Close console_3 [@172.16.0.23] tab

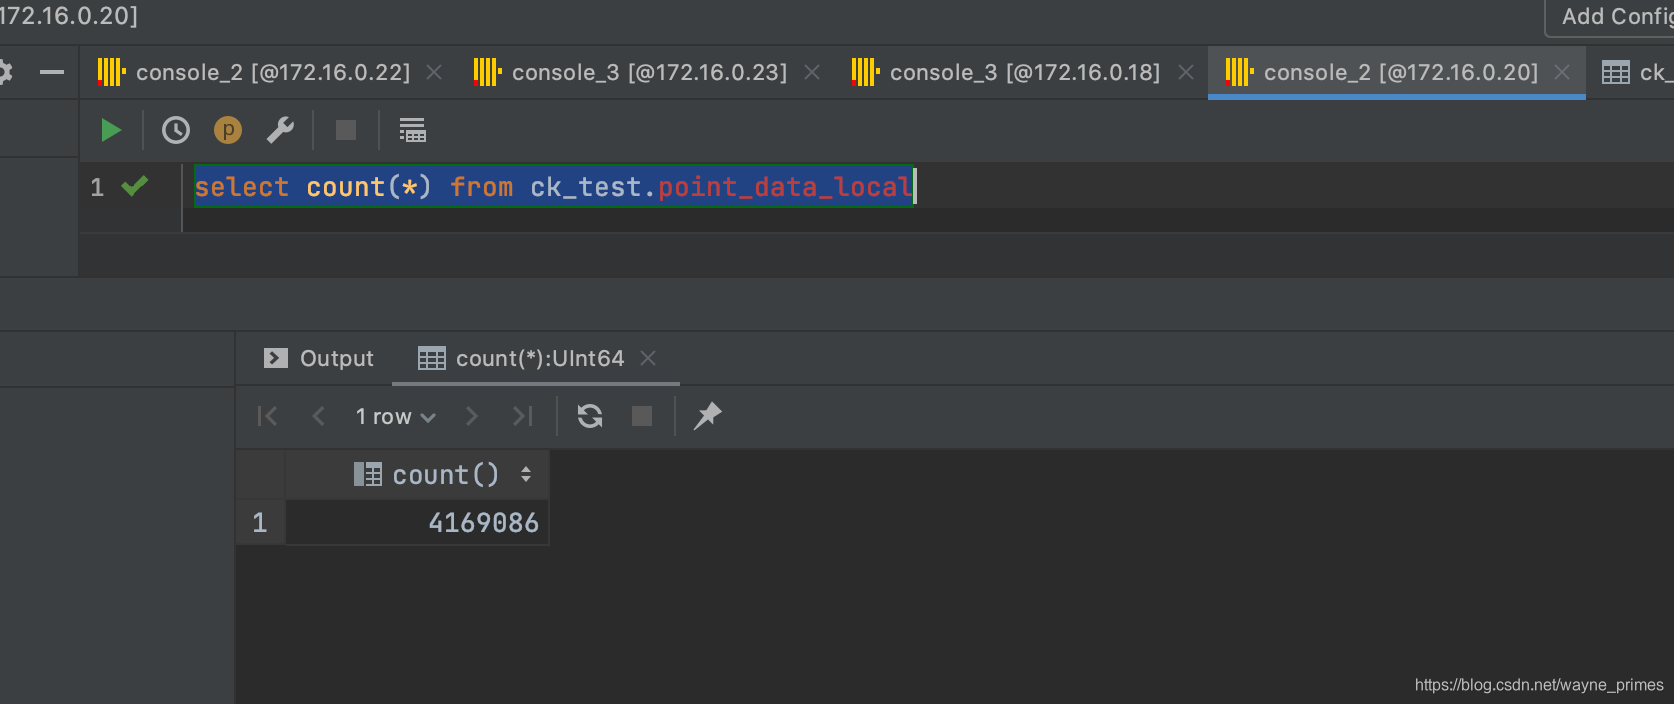(x=812, y=72)
